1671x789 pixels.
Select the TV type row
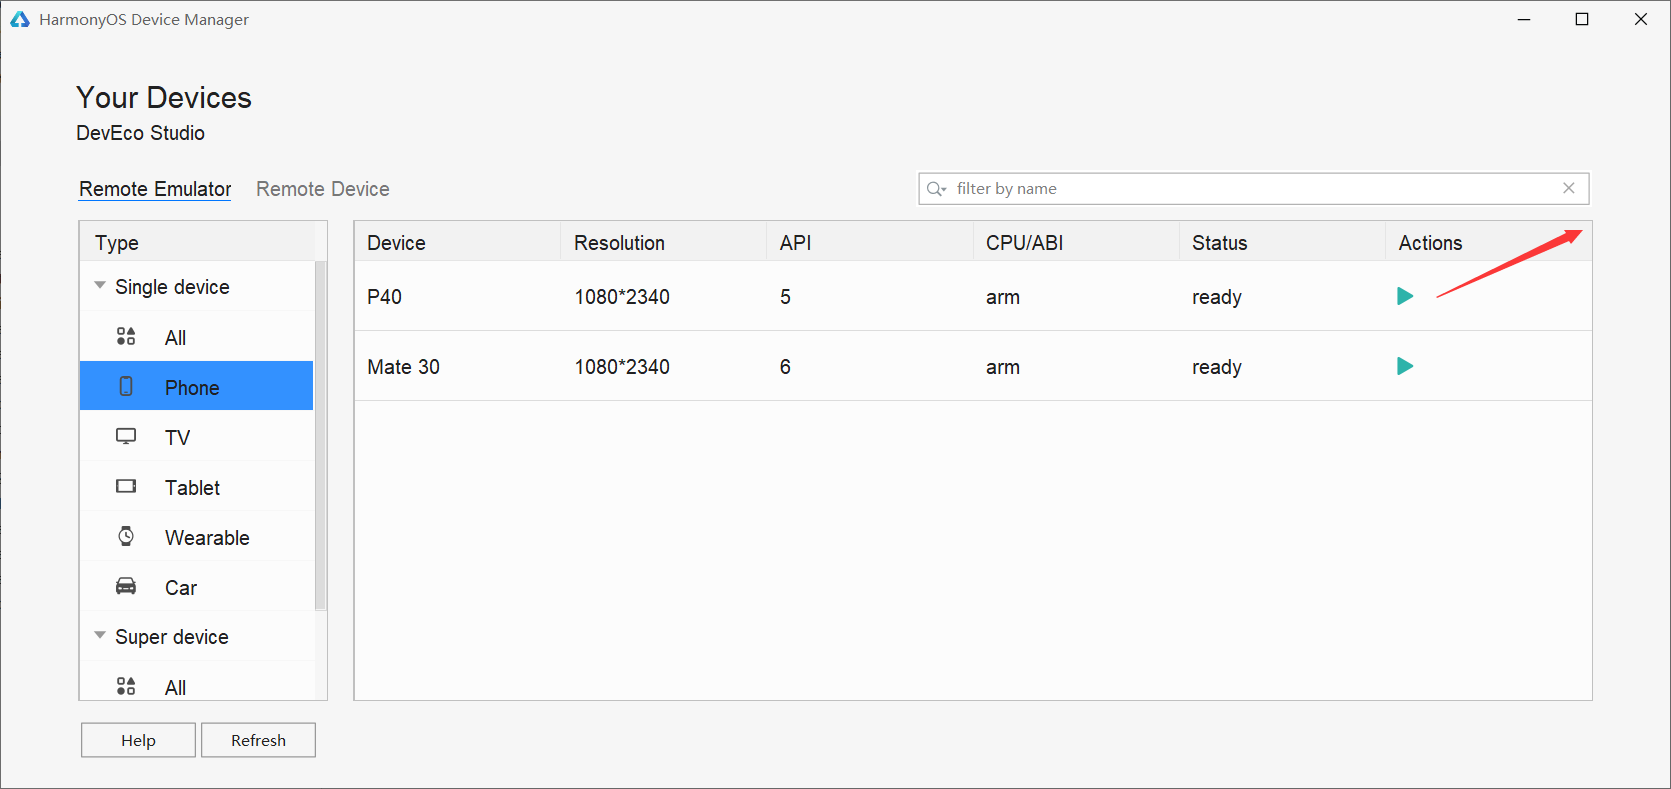196,436
